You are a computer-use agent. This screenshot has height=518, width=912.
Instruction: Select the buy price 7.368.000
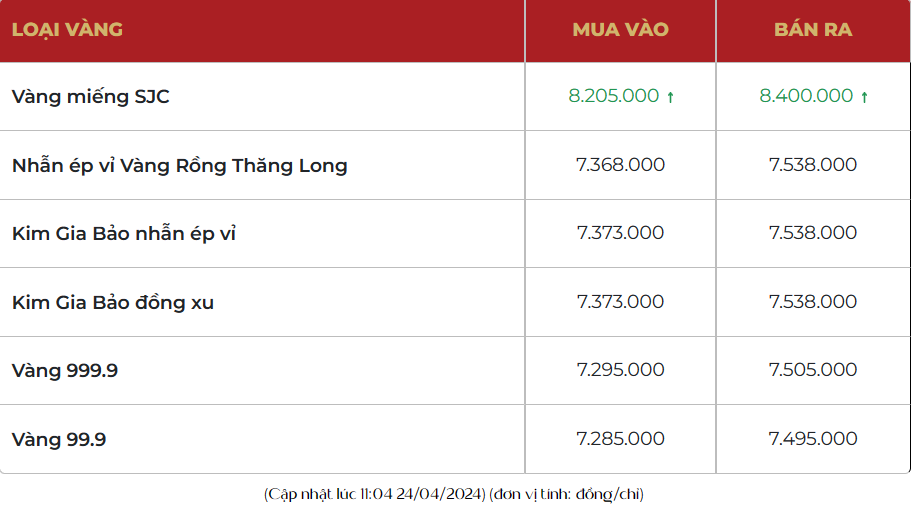coord(621,164)
